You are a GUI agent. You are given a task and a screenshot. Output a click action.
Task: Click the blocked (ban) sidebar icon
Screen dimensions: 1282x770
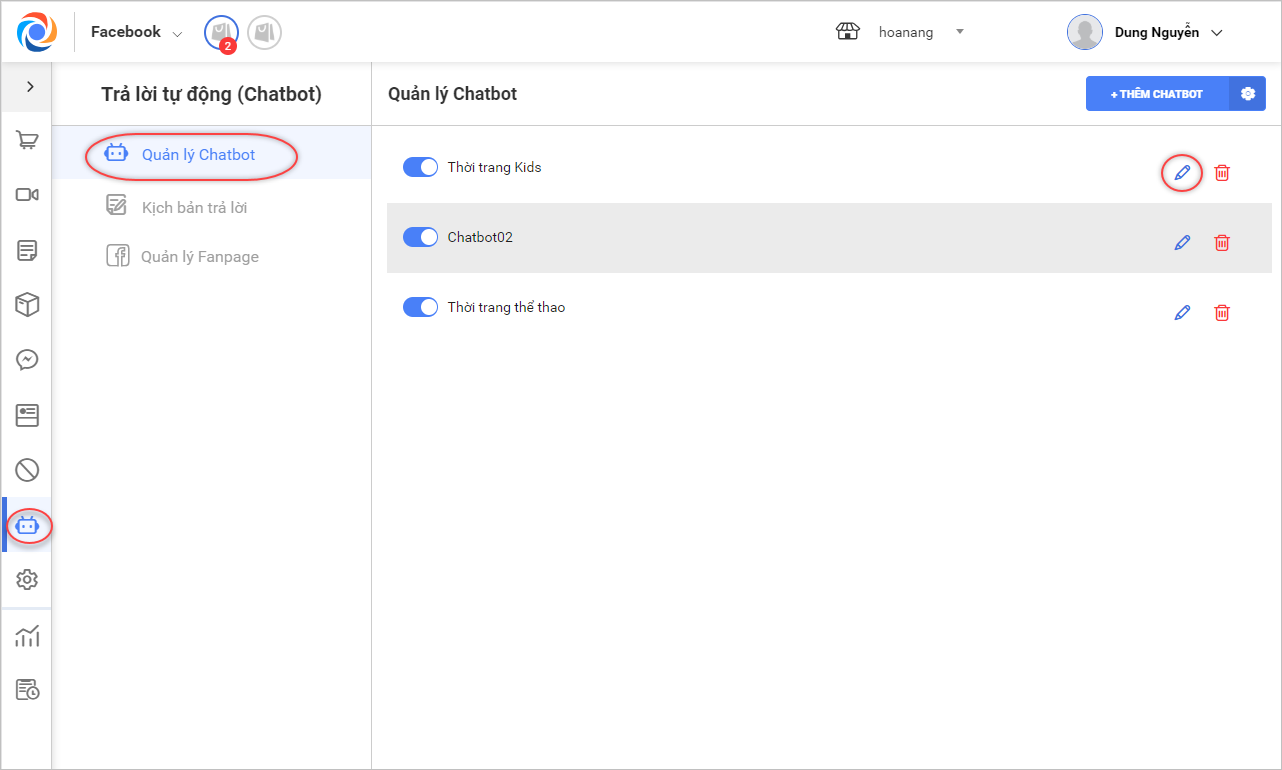[27, 469]
